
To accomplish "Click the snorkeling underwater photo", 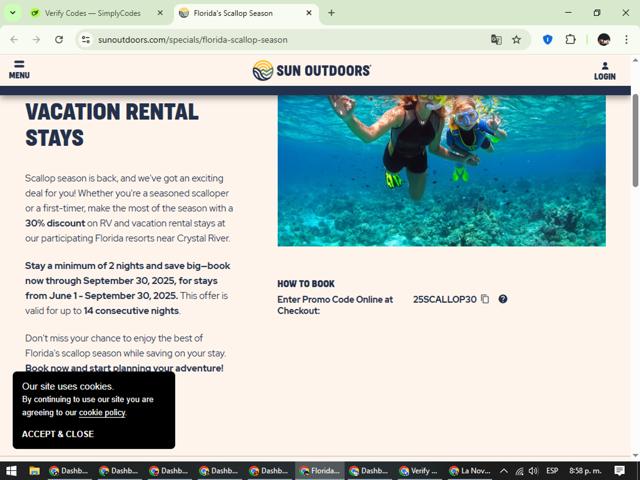I will pyautogui.click(x=442, y=171).
